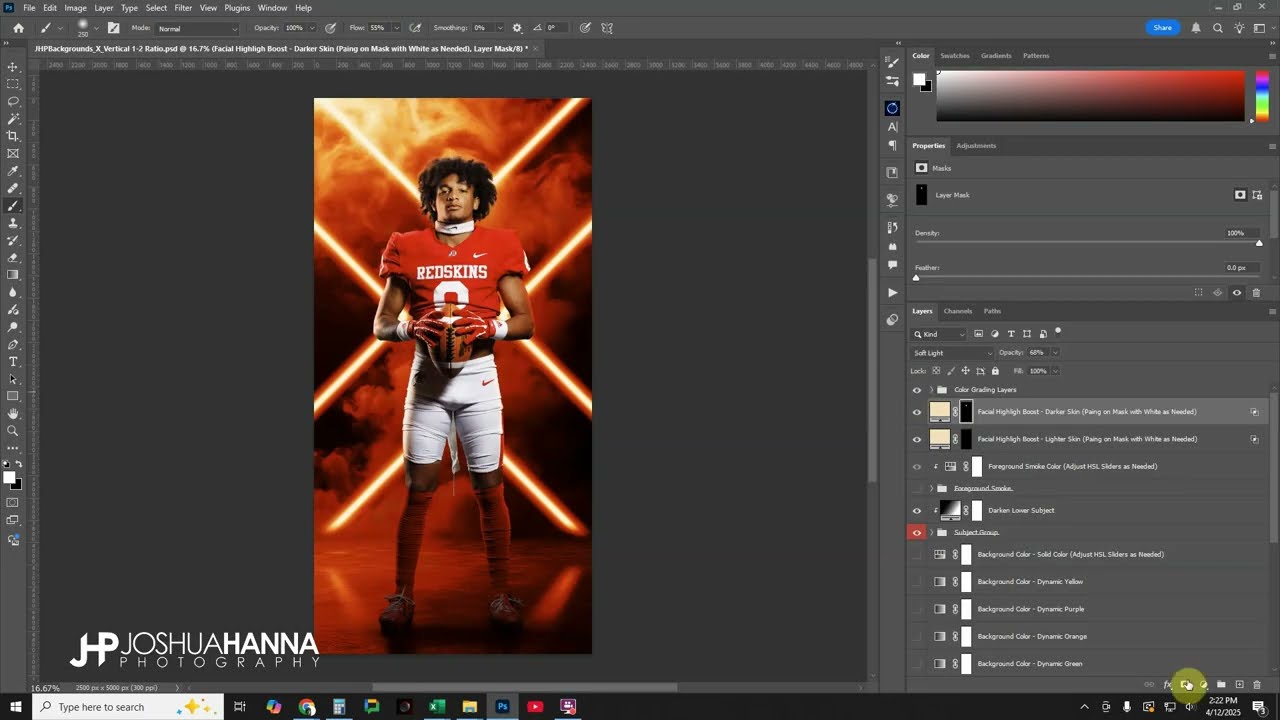
Task: Select the Gradient tool
Action: [x=13, y=275]
